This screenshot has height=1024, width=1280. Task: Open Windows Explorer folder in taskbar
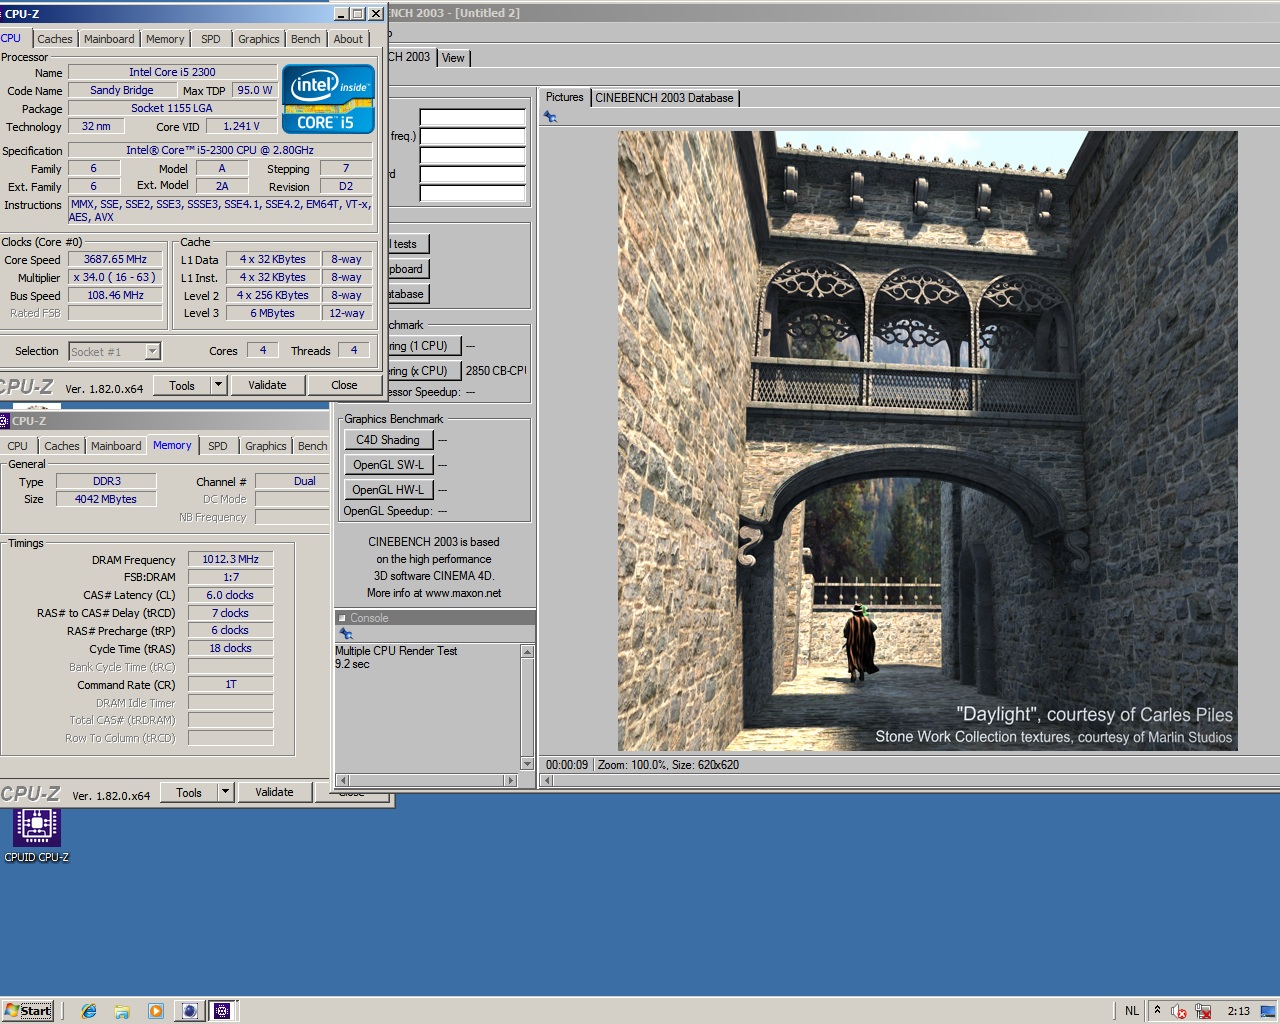[122, 1011]
